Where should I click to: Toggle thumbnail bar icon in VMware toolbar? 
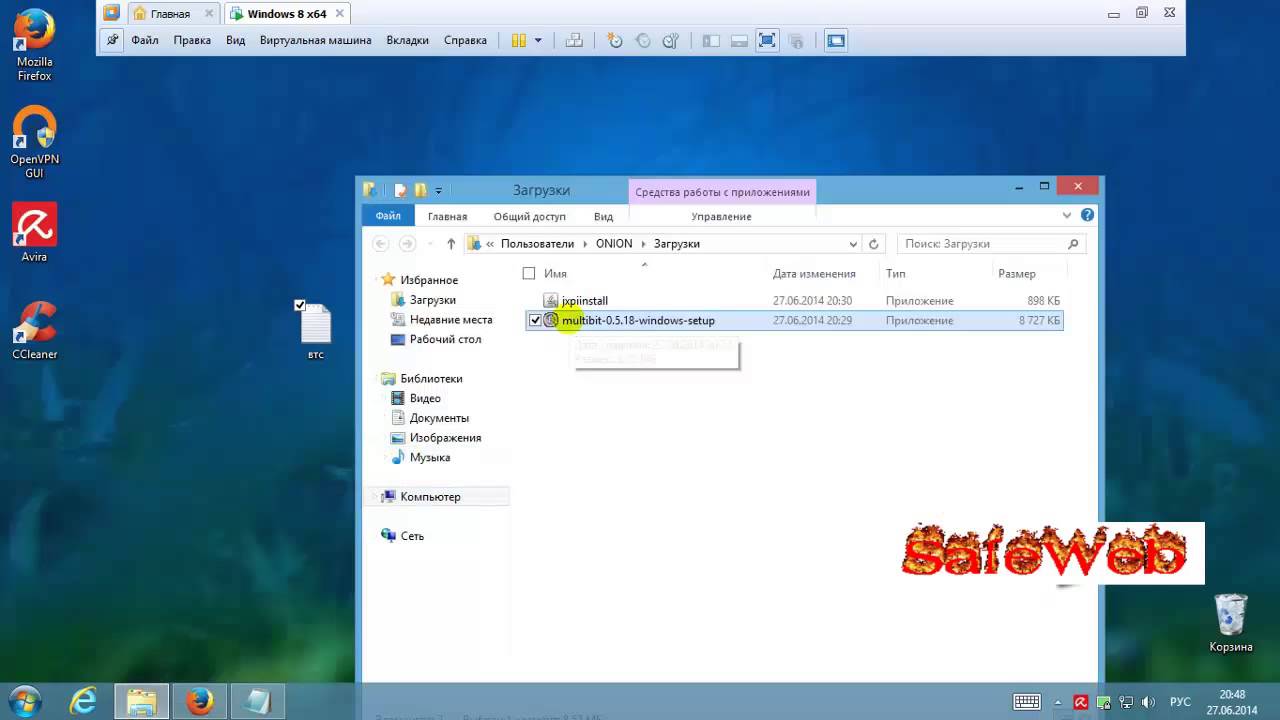pyautogui.click(x=739, y=40)
